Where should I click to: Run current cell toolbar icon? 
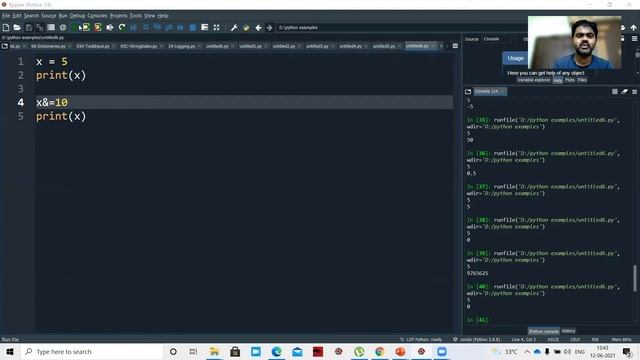(x=86, y=27)
